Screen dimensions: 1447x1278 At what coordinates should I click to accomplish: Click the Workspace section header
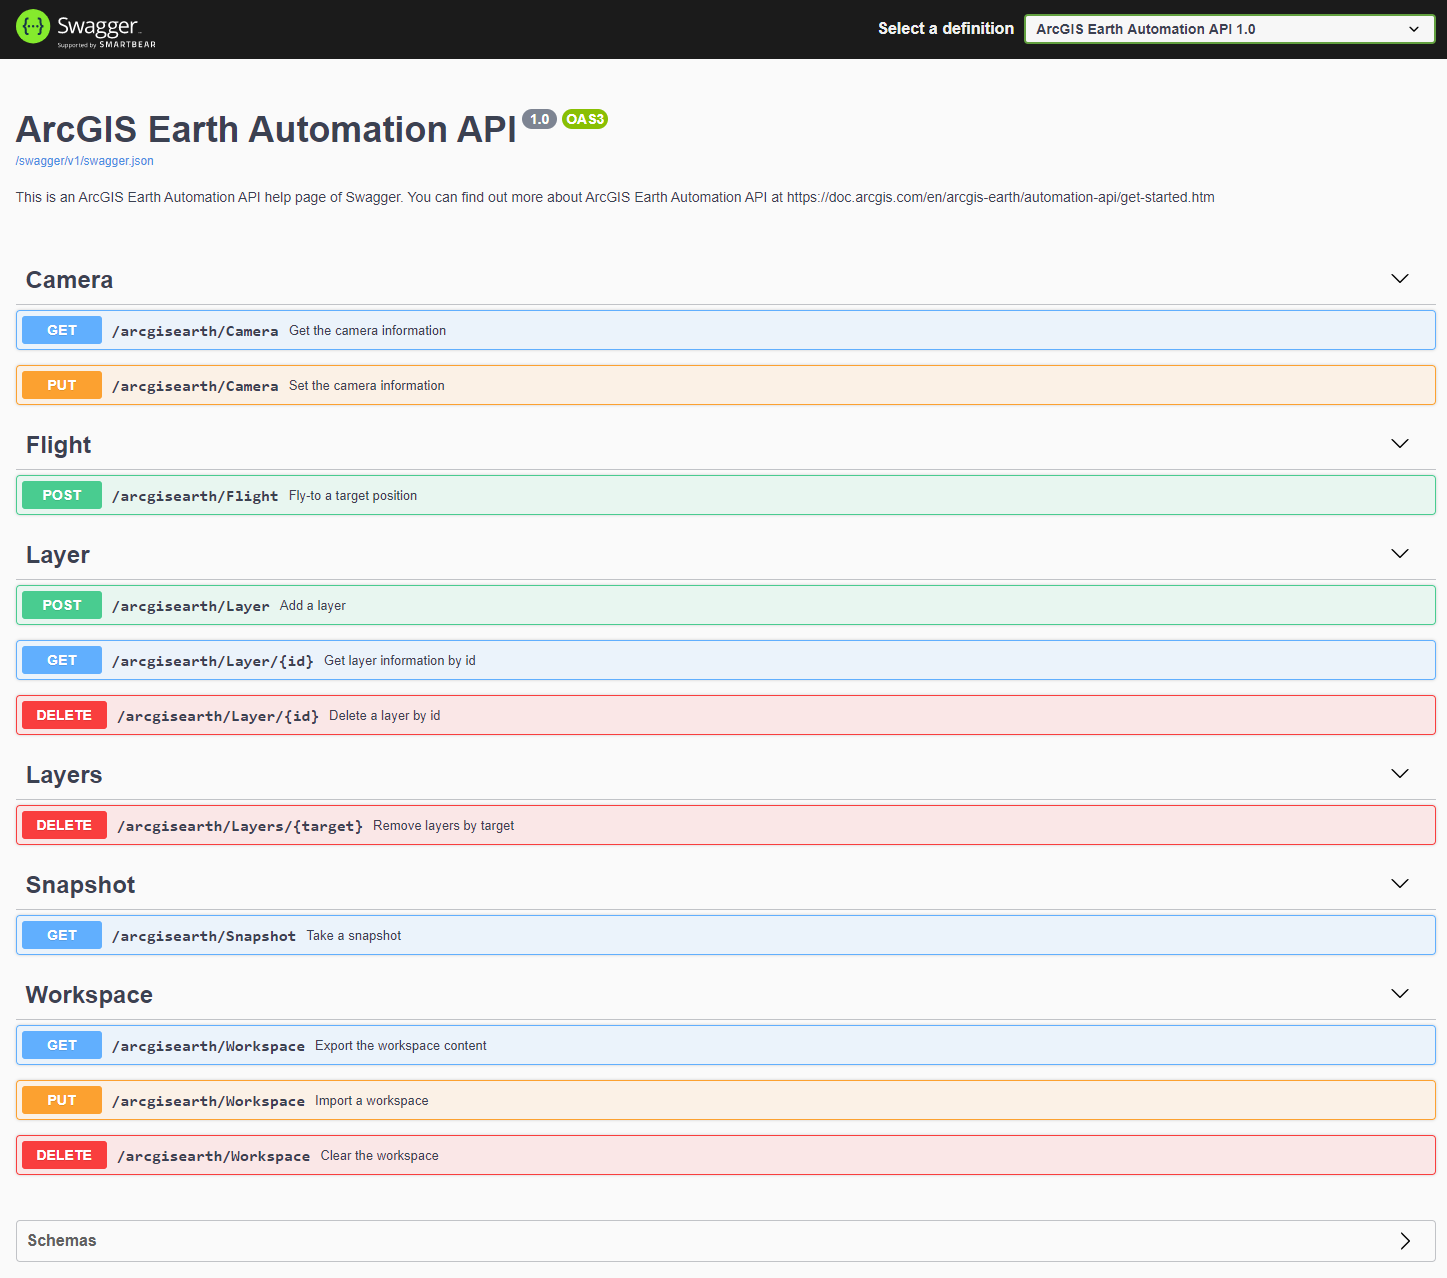(88, 994)
